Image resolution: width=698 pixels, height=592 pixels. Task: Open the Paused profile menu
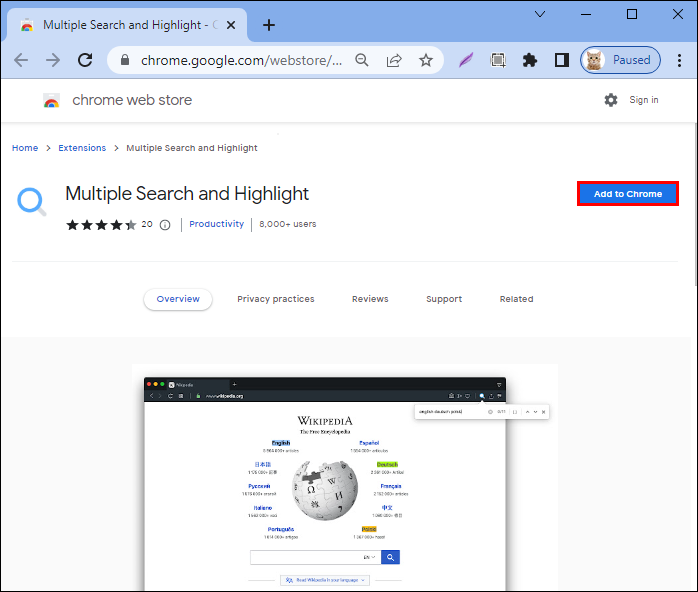[620, 60]
